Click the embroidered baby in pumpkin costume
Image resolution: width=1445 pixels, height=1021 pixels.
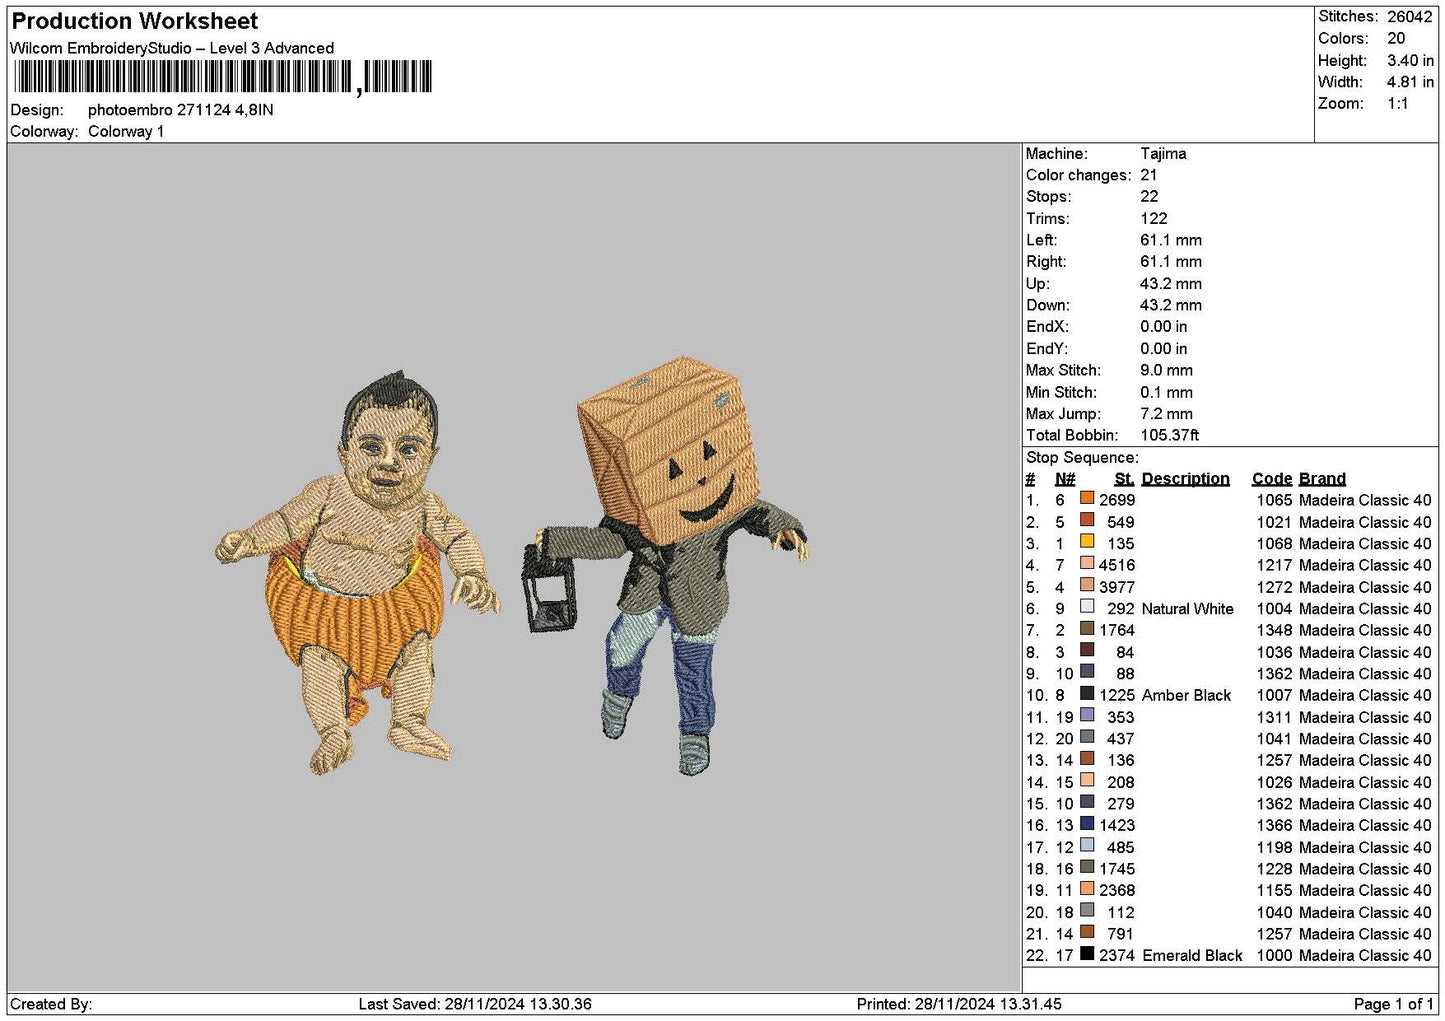(x=358, y=572)
